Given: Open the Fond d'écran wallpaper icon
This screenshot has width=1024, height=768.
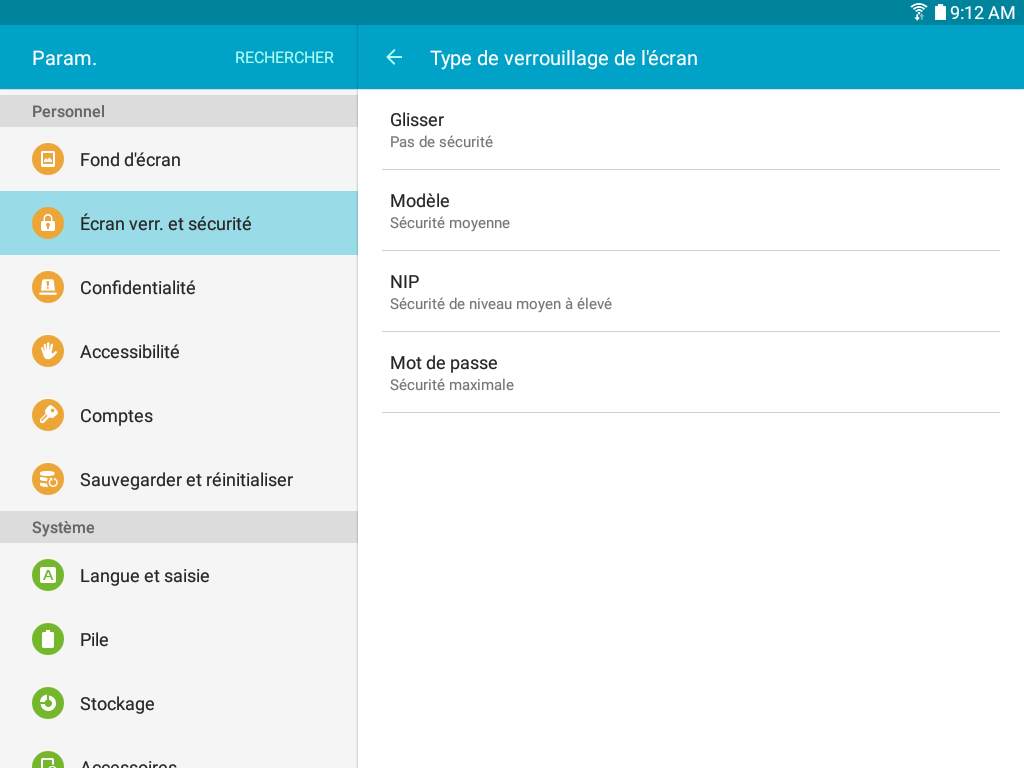Looking at the screenshot, I should 48,159.
